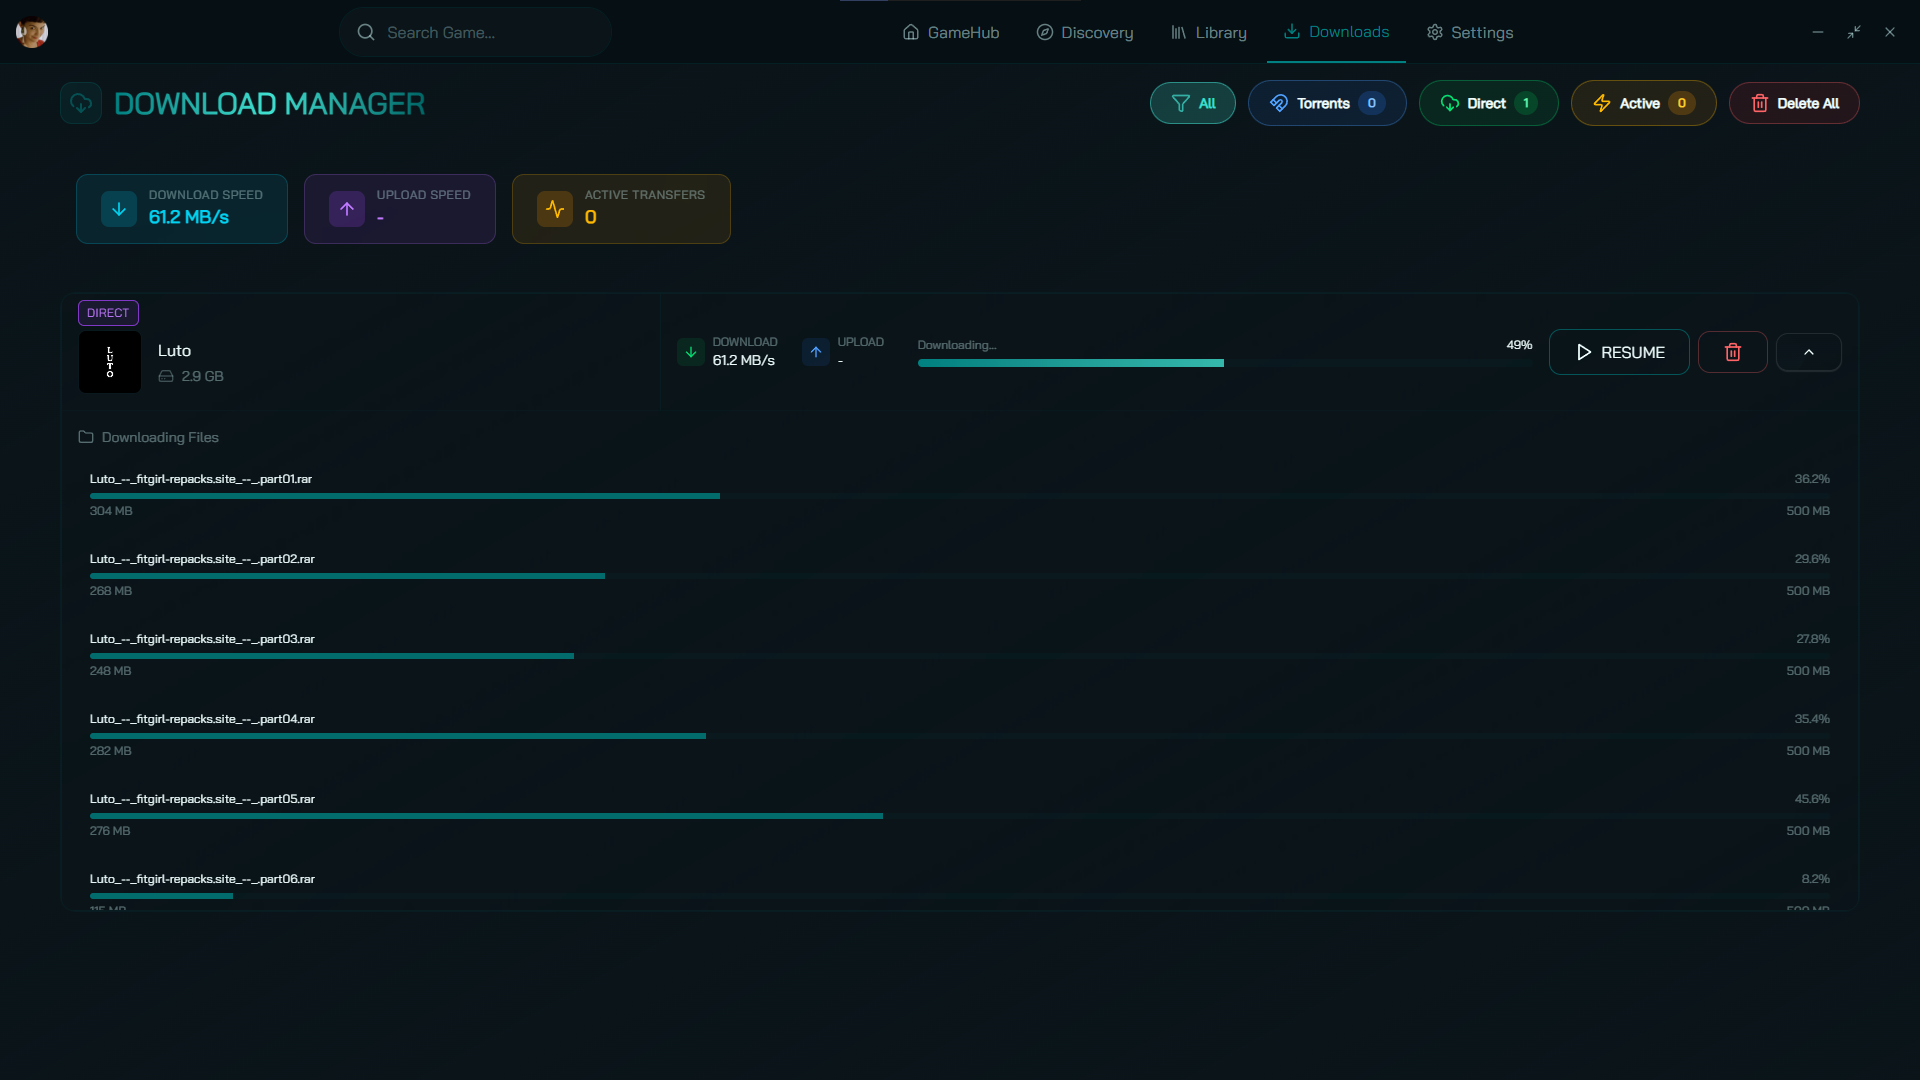
Task: Select the Downloads tab
Action: [1336, 32]
